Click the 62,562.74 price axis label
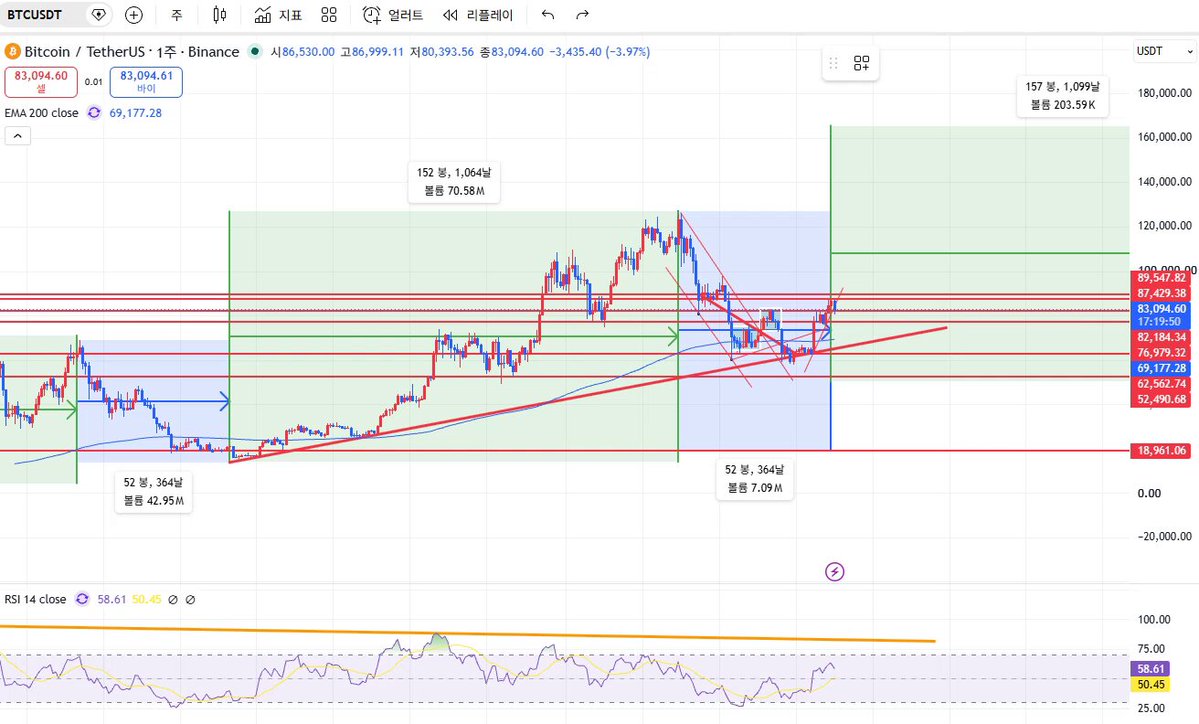The height and width of the screenshot is (724, 1199). (1161, 384)
